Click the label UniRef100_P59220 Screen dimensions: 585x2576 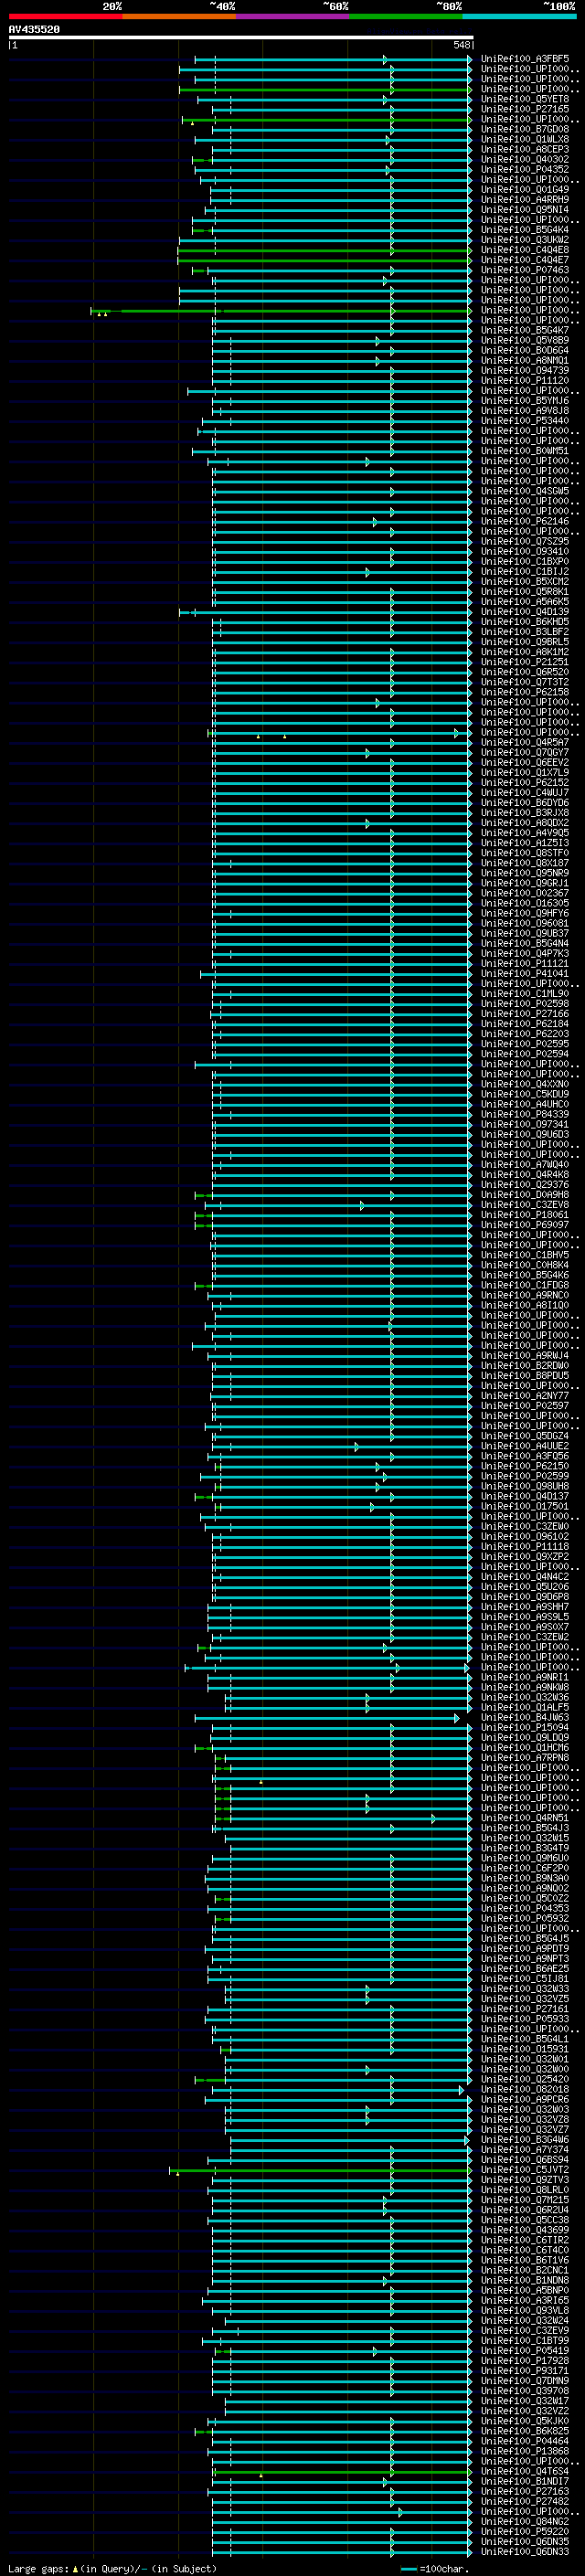click(524, 2532)
